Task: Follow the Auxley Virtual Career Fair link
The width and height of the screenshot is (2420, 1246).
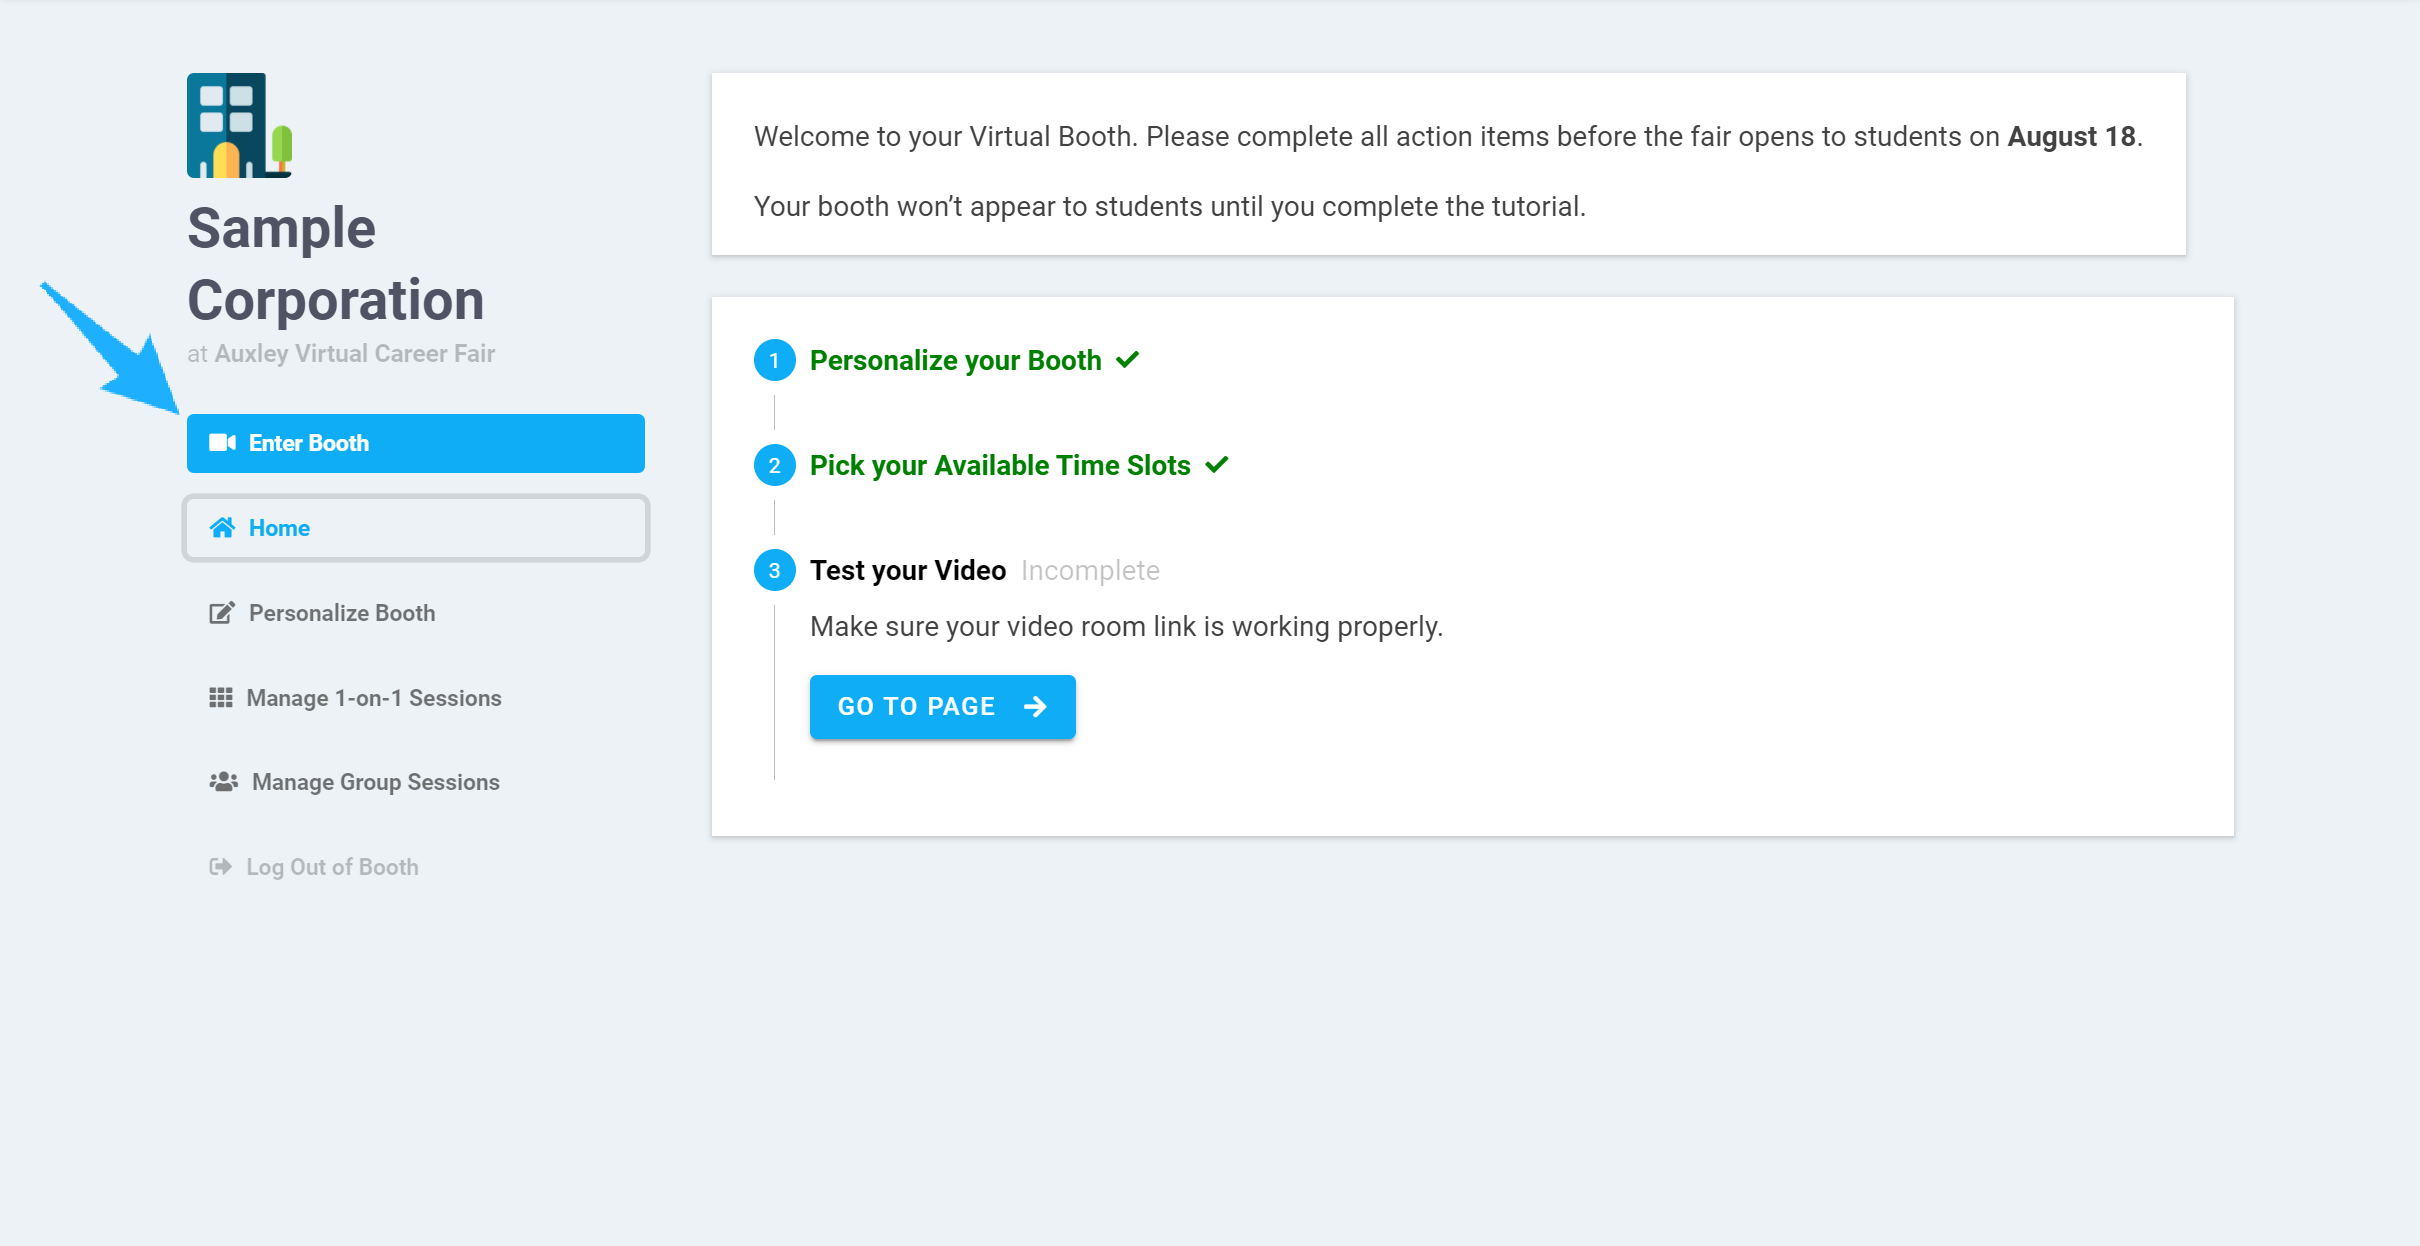Action: (x=355, y=354)
